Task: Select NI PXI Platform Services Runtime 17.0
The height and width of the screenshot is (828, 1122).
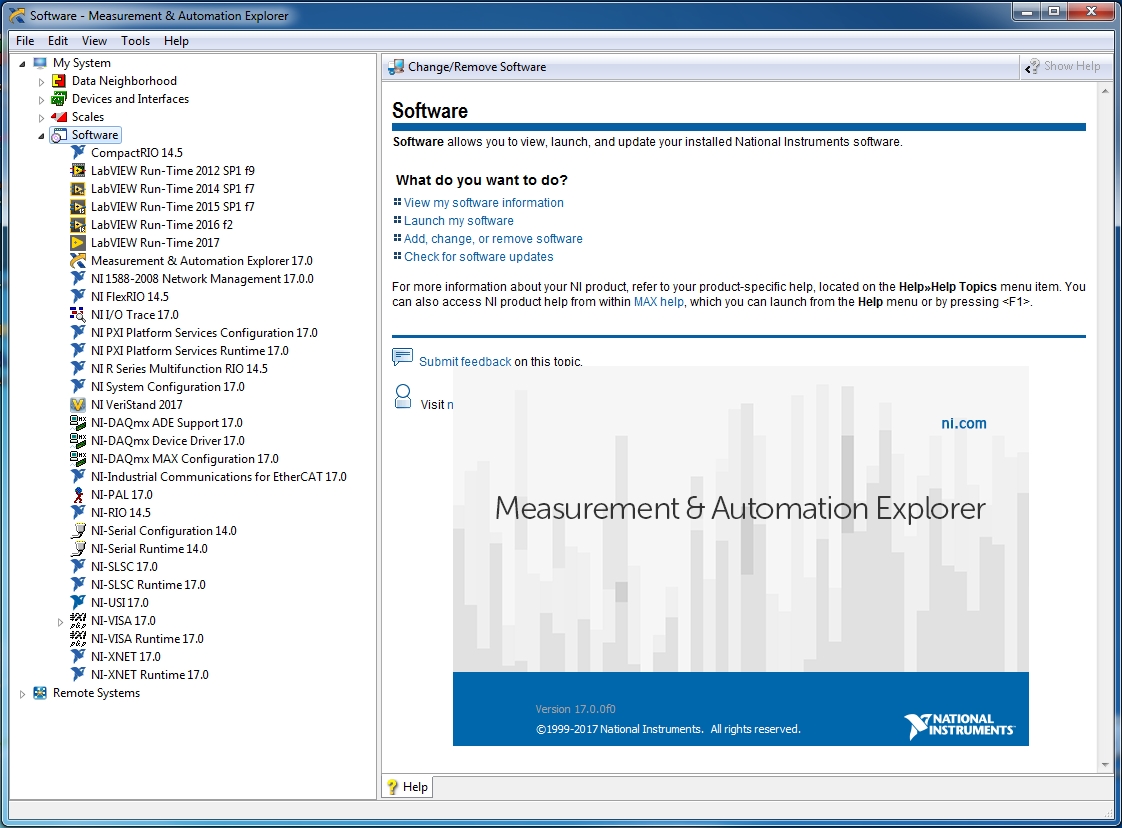Action: pyautogui.click(x=190, y=351)
